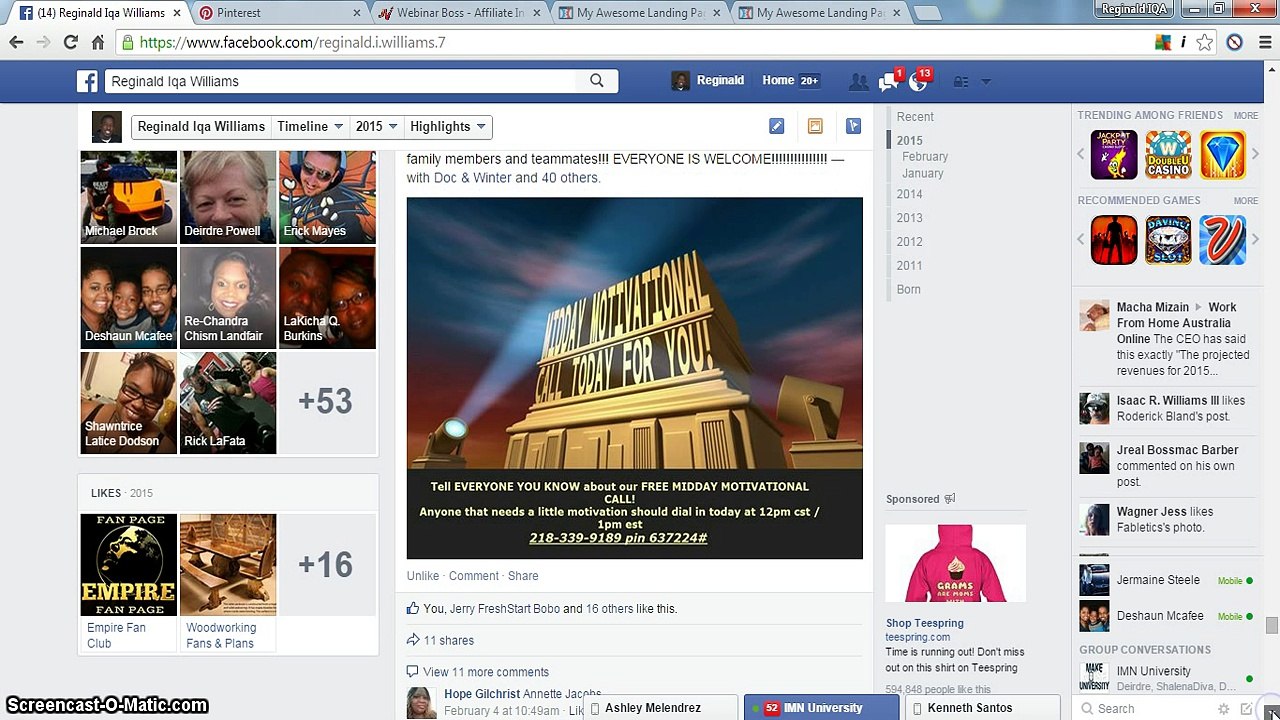Click the browser home icon

pos(97,42)
